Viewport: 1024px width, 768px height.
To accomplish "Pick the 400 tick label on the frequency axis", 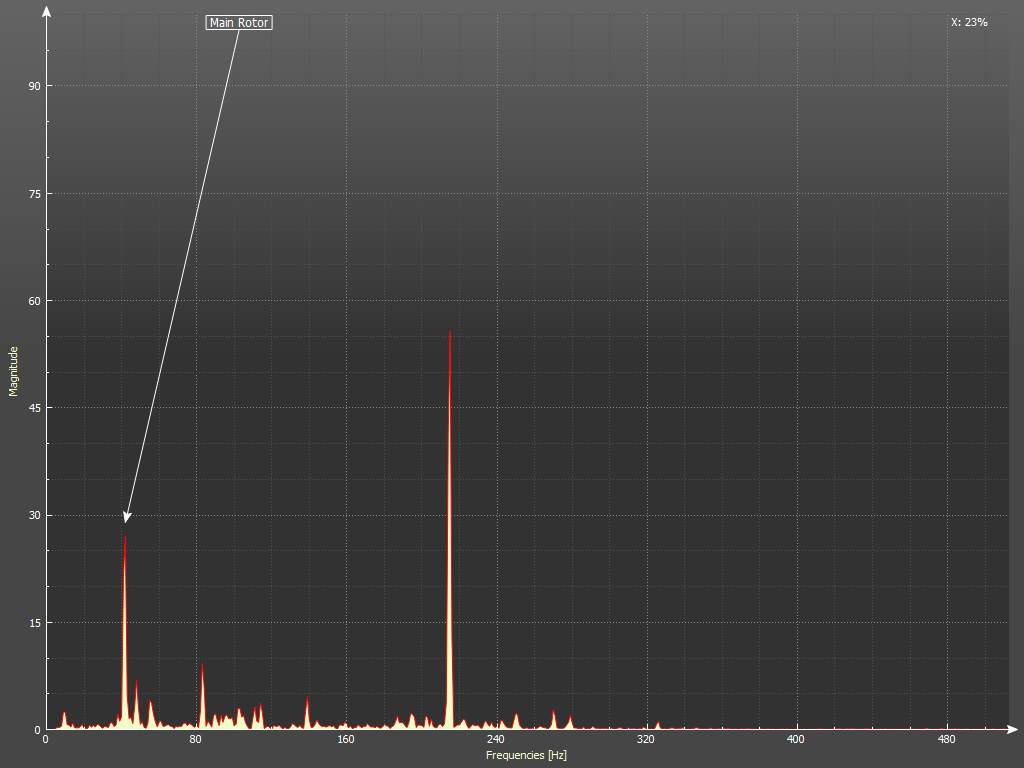I will (796, 740).
